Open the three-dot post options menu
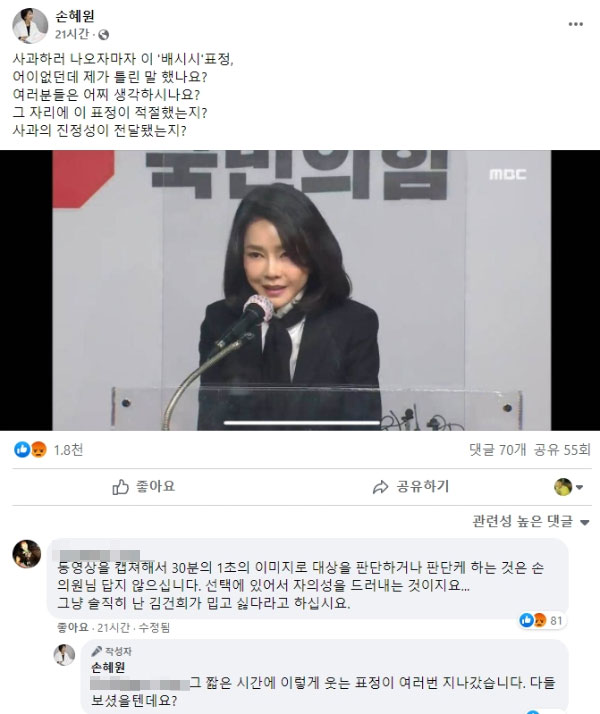Screen dimensions: 600x714 tap(575, 24)
